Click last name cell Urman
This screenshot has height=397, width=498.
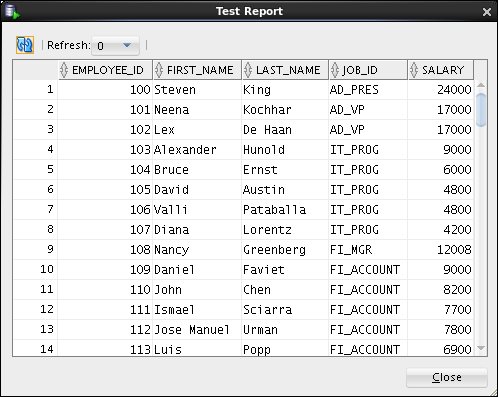(285, 330)
